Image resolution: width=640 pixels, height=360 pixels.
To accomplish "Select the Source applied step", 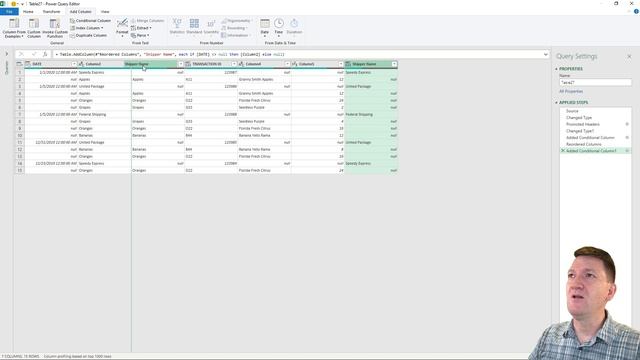I will coord(572,111).
